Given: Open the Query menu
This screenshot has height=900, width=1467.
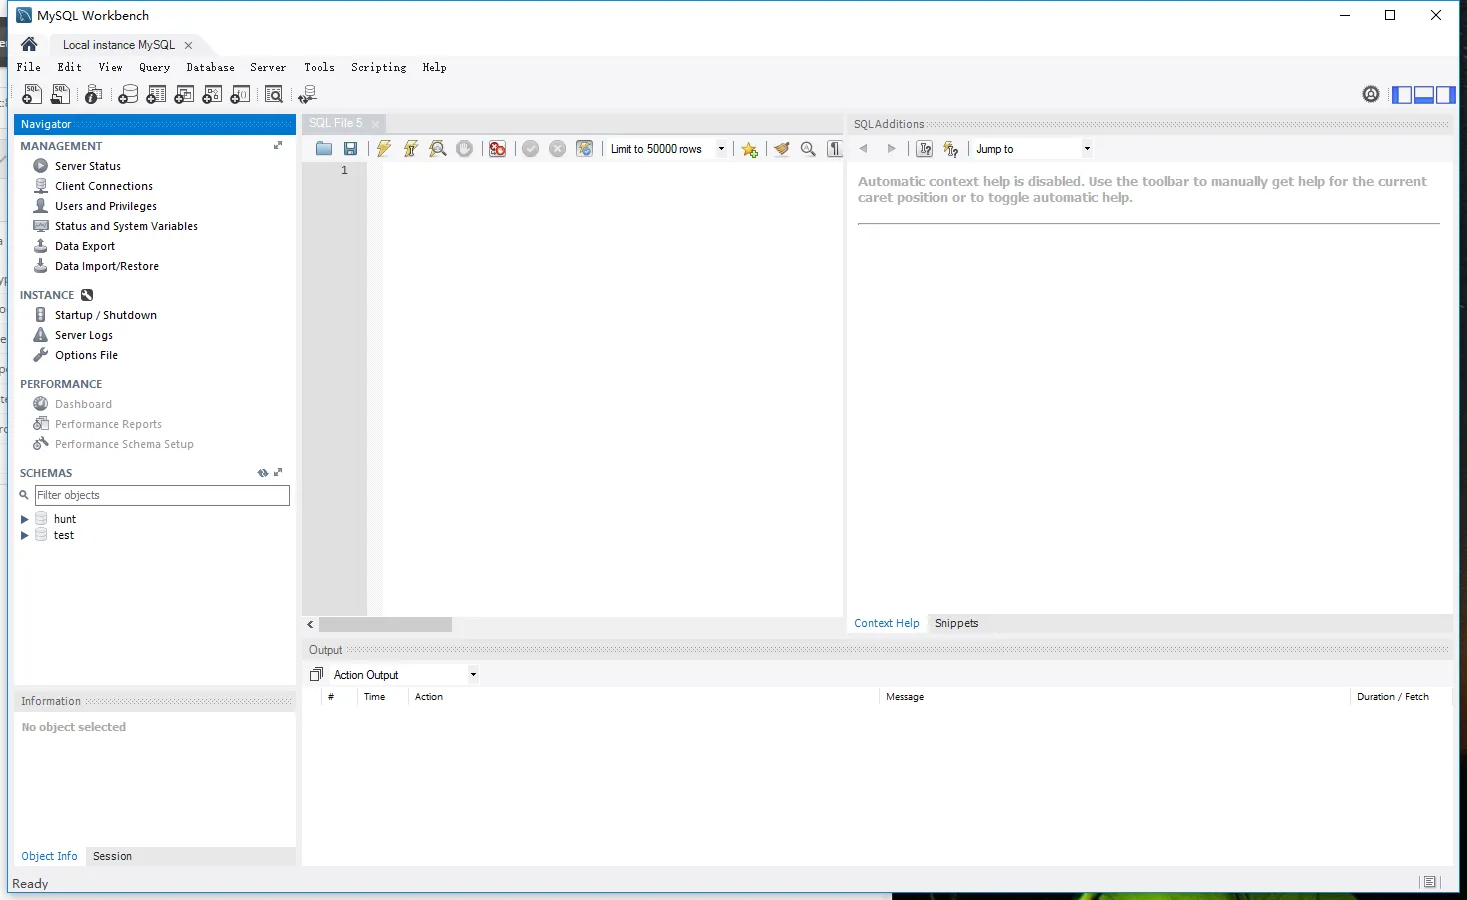Looking at the screenshot, I should pos(154,67).
